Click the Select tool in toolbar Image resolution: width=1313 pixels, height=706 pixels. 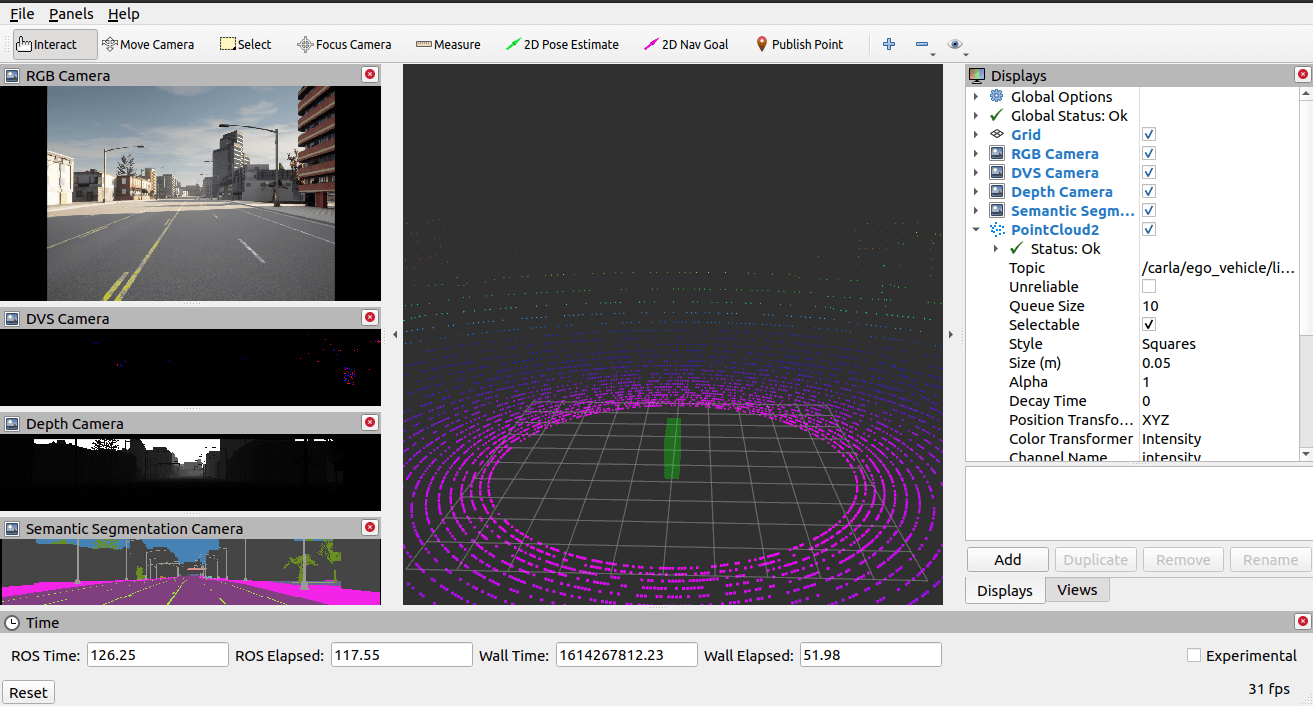coord(245,44)
